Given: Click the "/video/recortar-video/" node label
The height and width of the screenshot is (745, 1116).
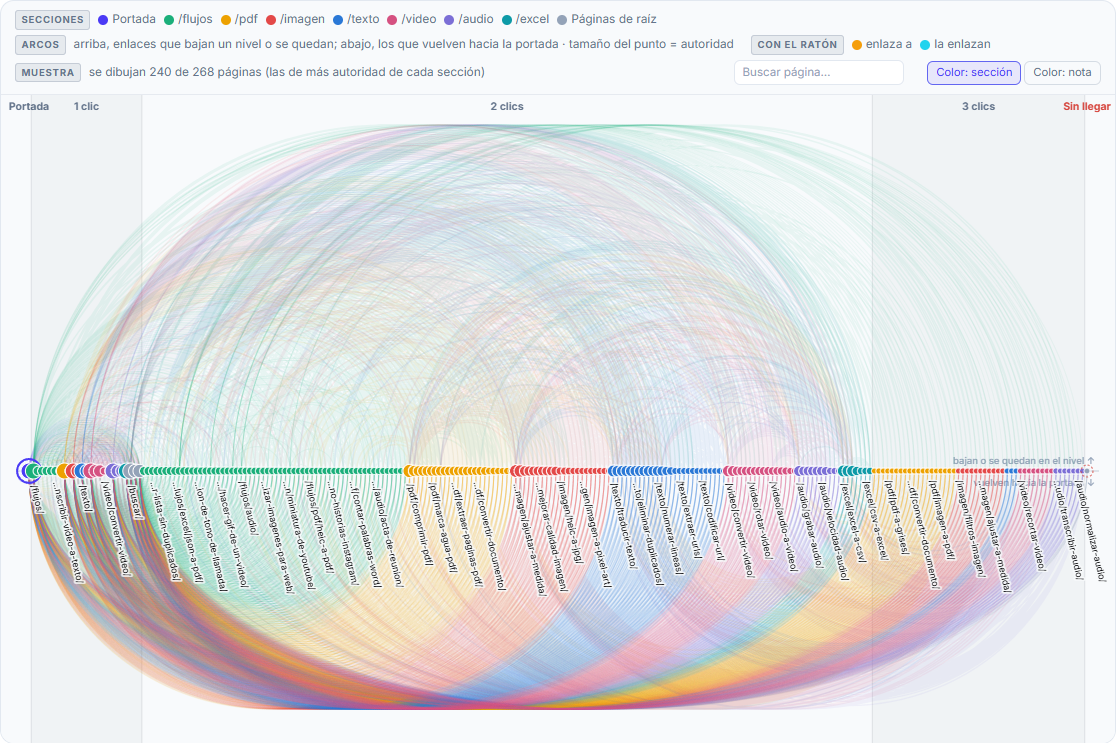Looking at the screenshot, I should pyautogui.click(x=1032, y=526).
